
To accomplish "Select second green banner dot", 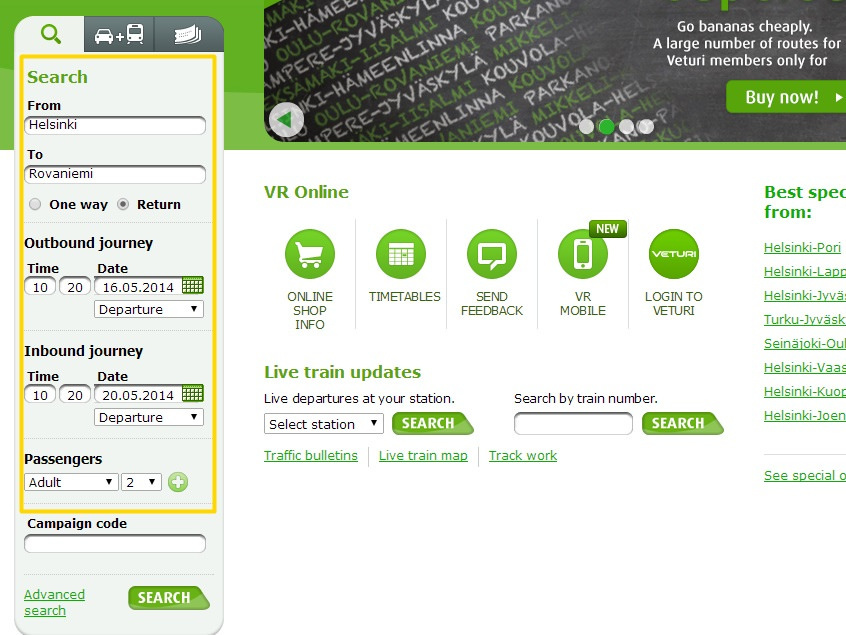I will point(606,127).
